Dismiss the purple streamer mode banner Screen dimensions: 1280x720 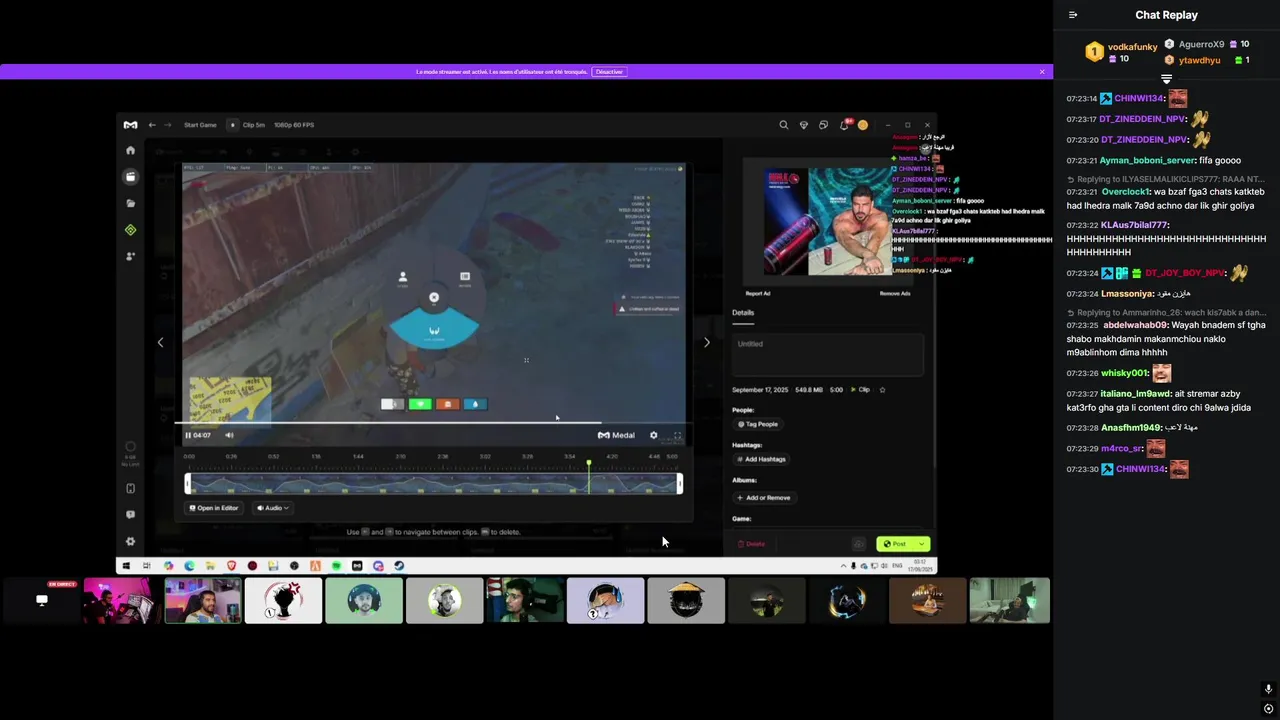[x=1042, y=72]
